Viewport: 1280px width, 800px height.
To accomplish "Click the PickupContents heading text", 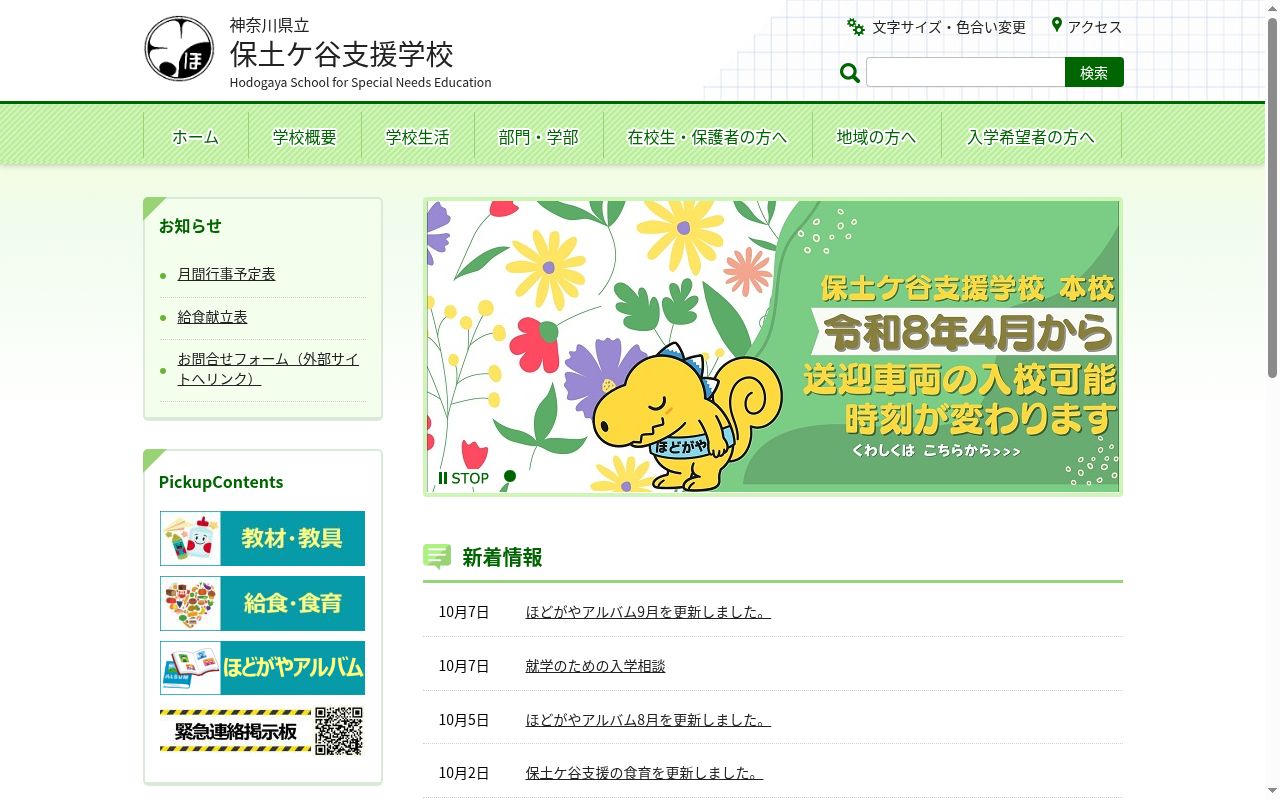I will pyautogui.click(x=221, y=482).
